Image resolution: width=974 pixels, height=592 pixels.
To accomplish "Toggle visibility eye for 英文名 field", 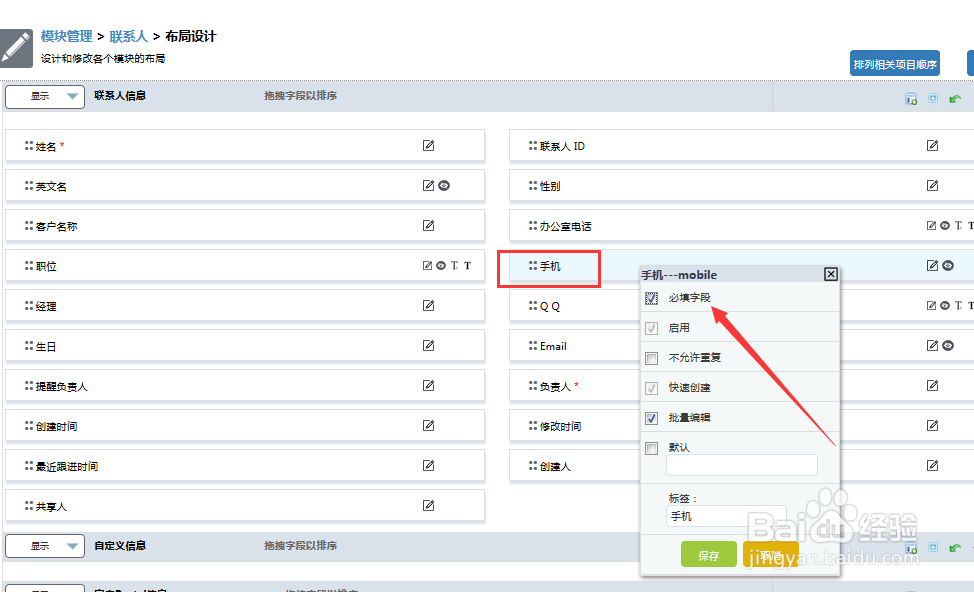I will [x=444, y=185].
